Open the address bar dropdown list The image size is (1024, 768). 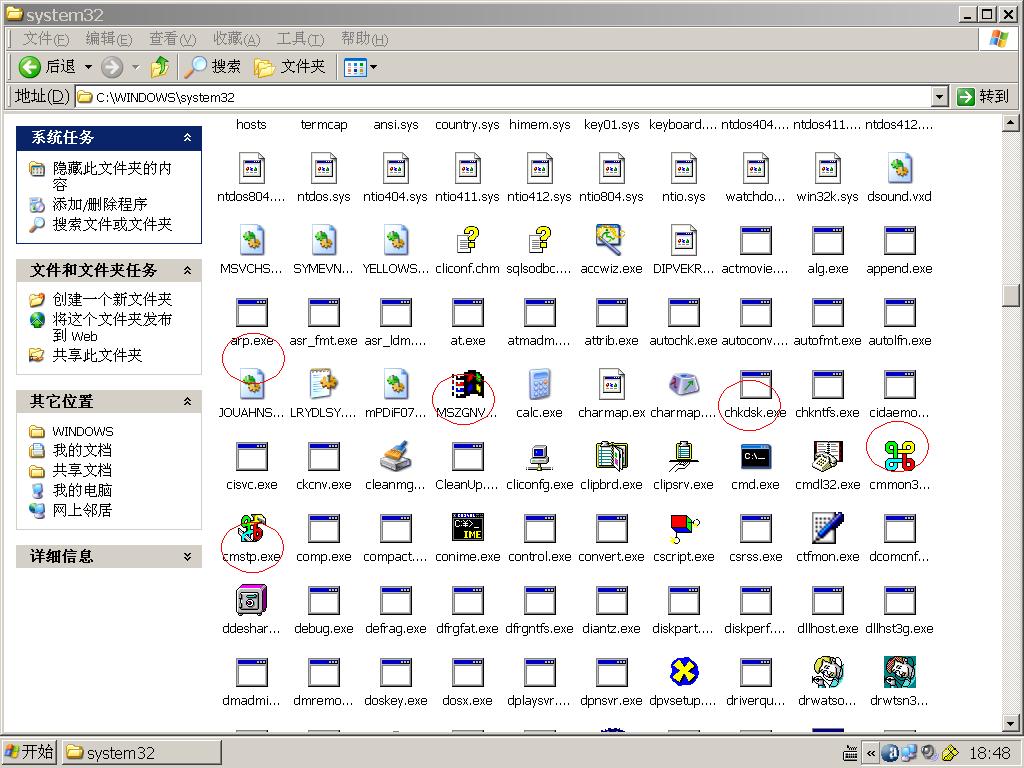point(939,97)
